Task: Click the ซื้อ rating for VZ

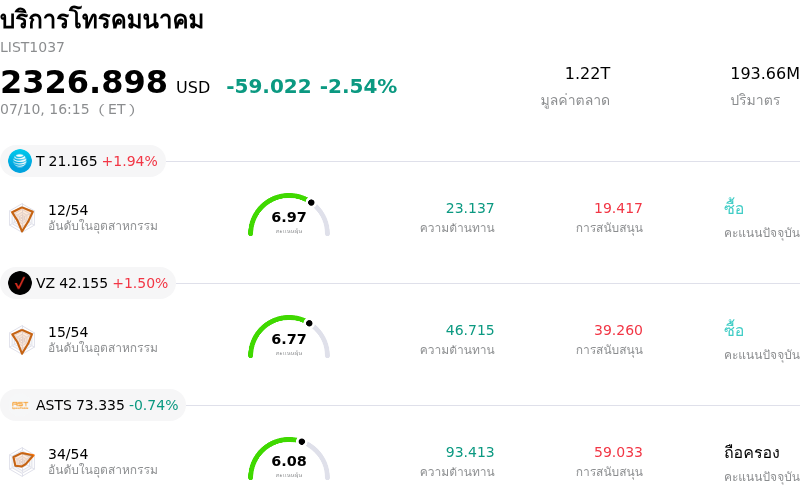Action: pyautogui.click(x=734, y=329)
